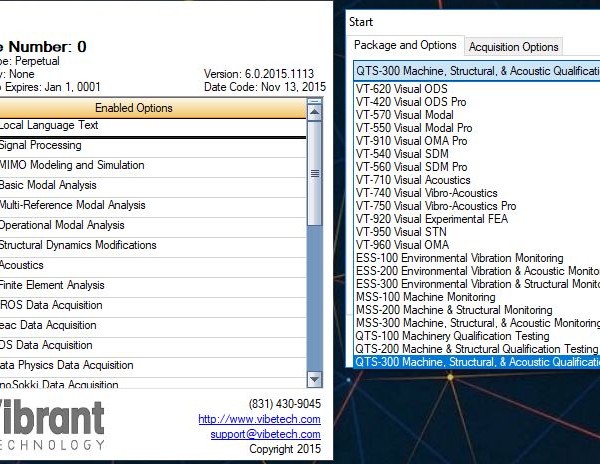Screen dimensions: 600x464
Task: Open the Package and Options tab
Action: click(404, 46)
